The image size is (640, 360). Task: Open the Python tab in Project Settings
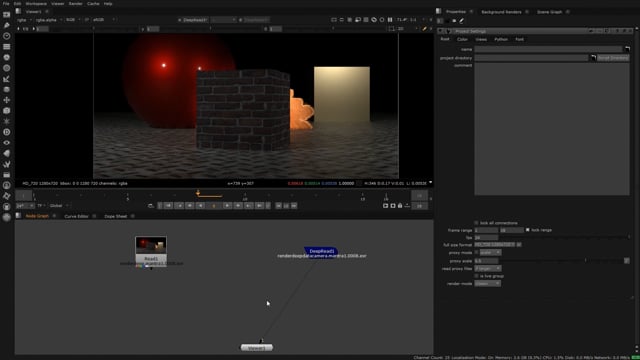(501, 39)
